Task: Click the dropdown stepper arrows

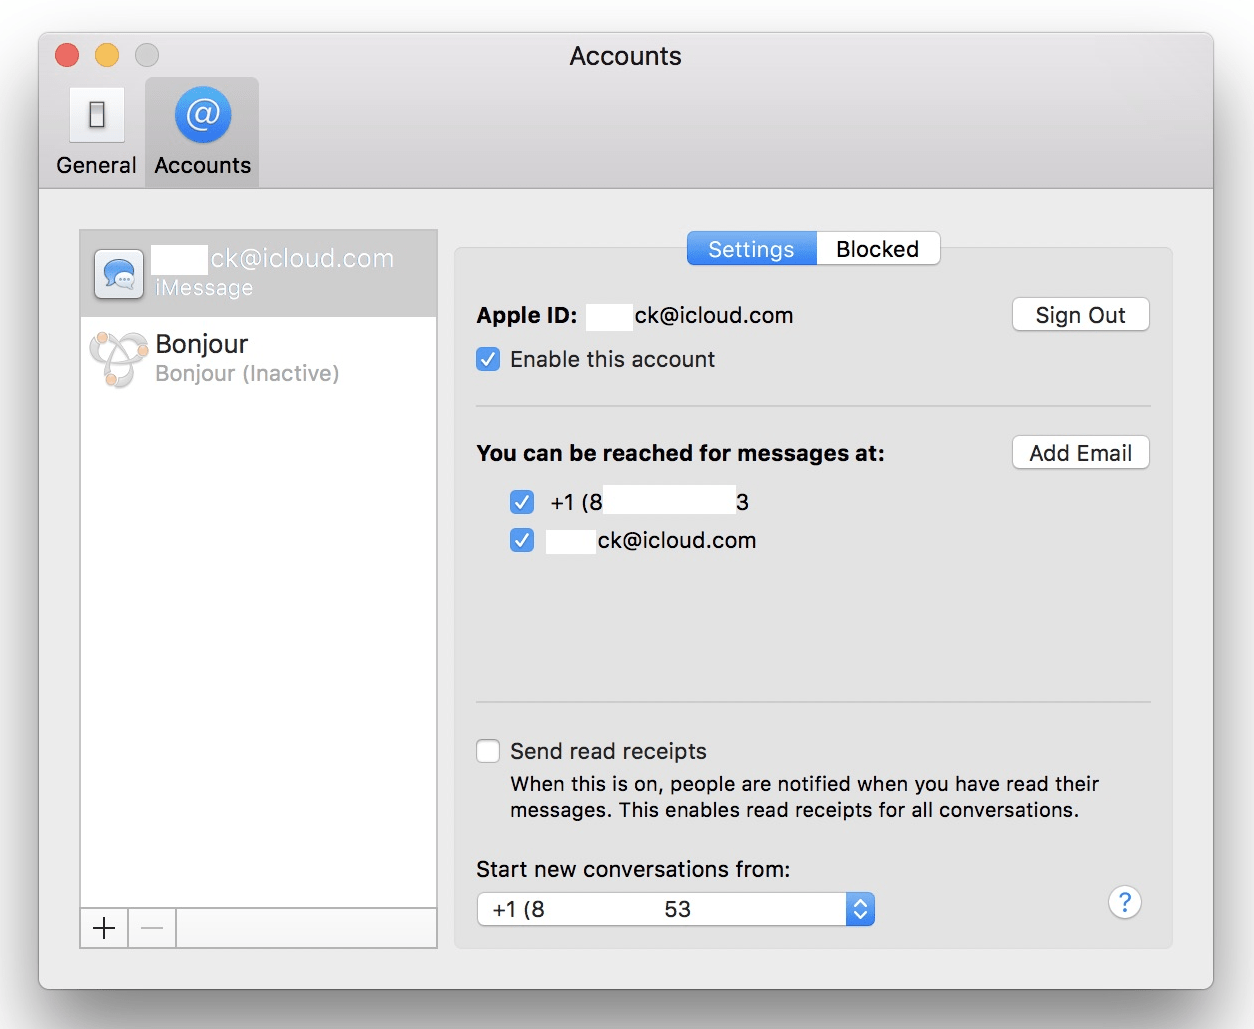Action: click(x=860, y=909)
